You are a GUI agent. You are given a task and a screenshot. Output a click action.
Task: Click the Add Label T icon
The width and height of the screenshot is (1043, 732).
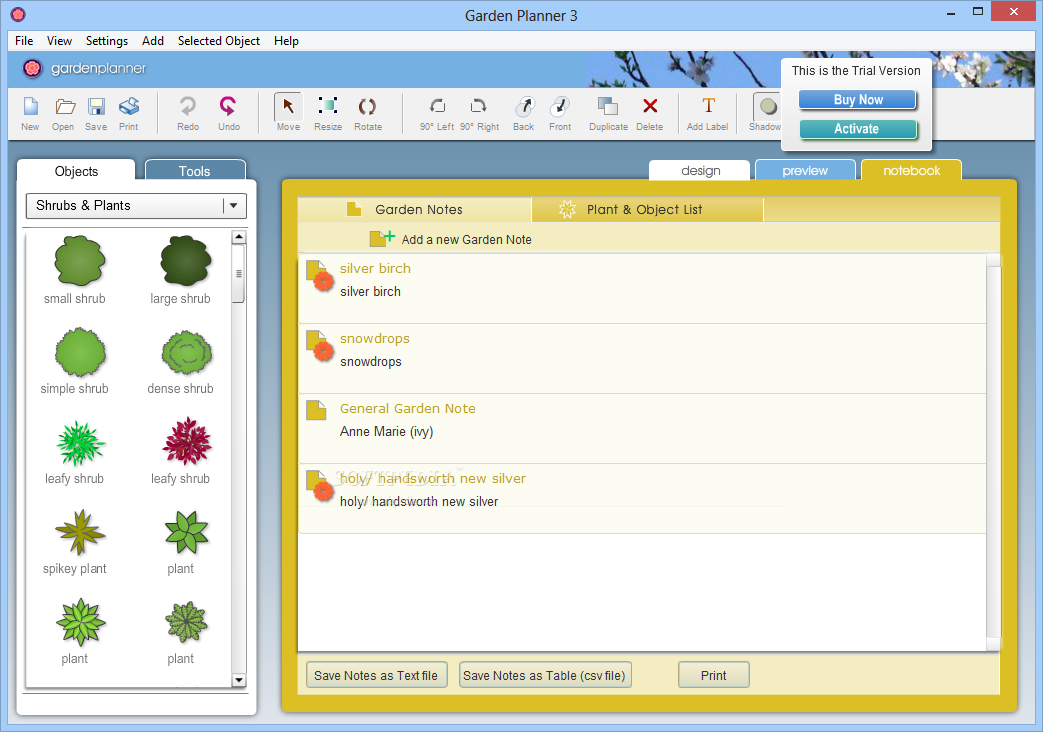(708, 106)
